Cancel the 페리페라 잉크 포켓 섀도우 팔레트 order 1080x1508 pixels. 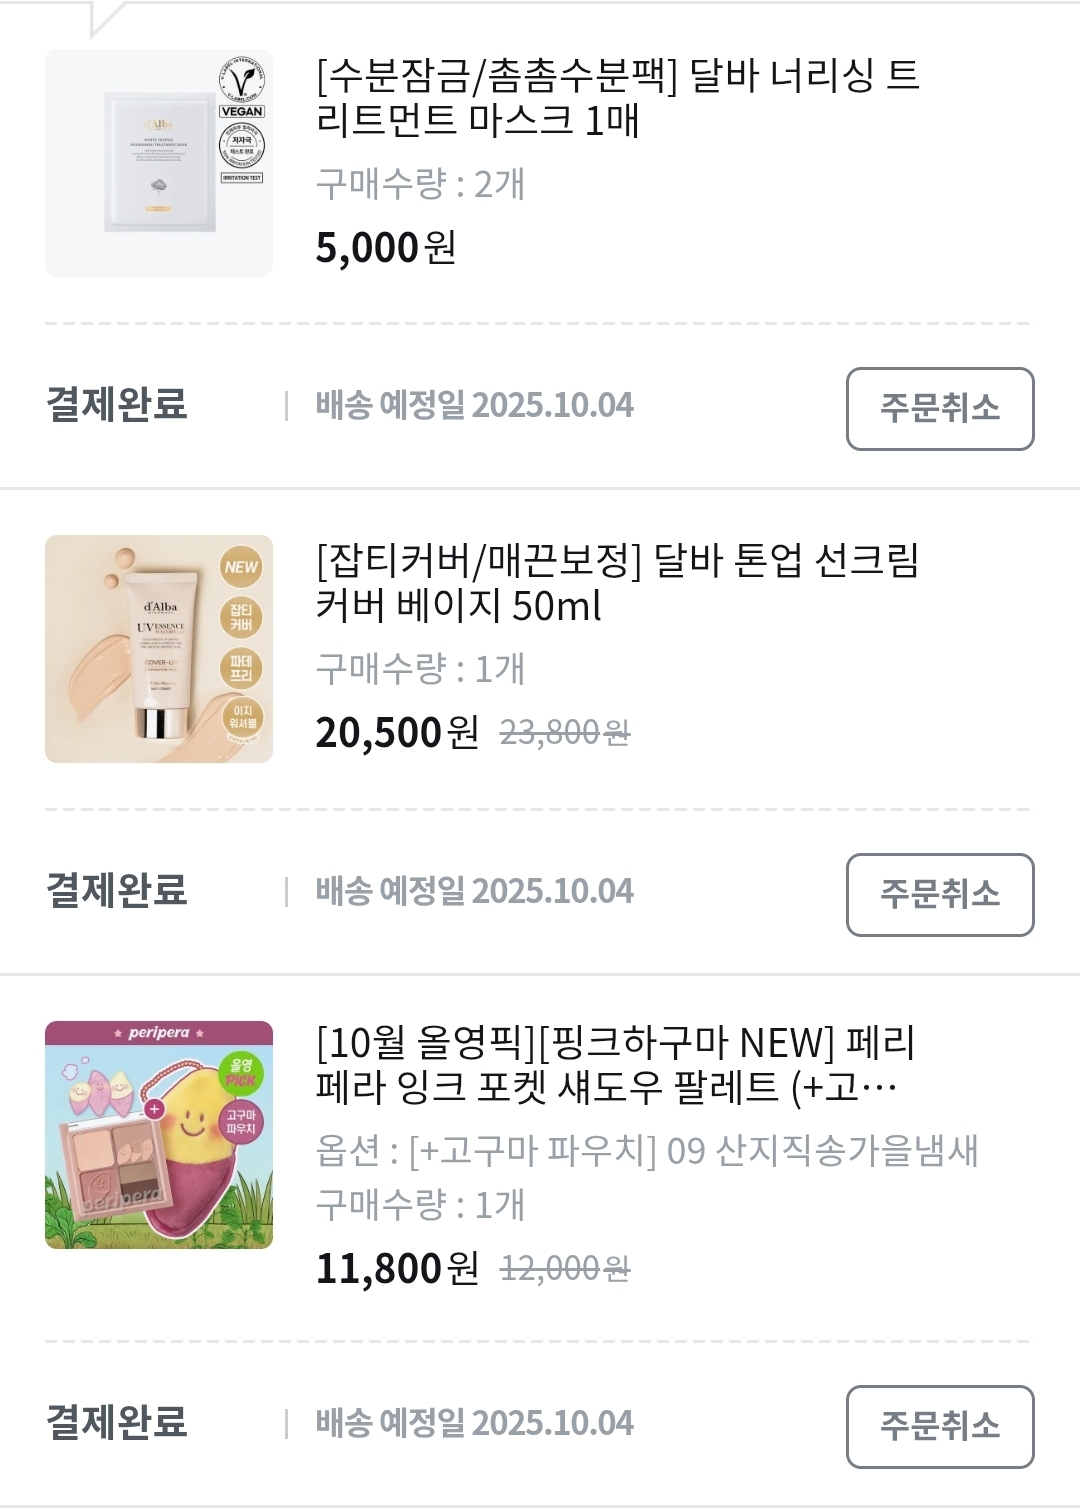click(x=940, y=1427)
